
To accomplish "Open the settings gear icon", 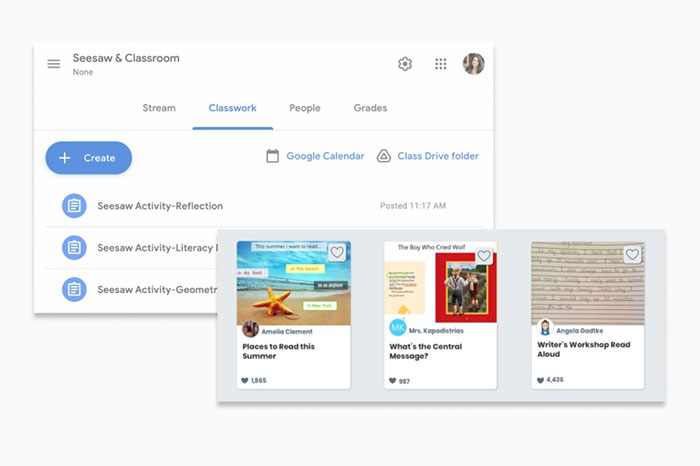I will pos(405,64).
